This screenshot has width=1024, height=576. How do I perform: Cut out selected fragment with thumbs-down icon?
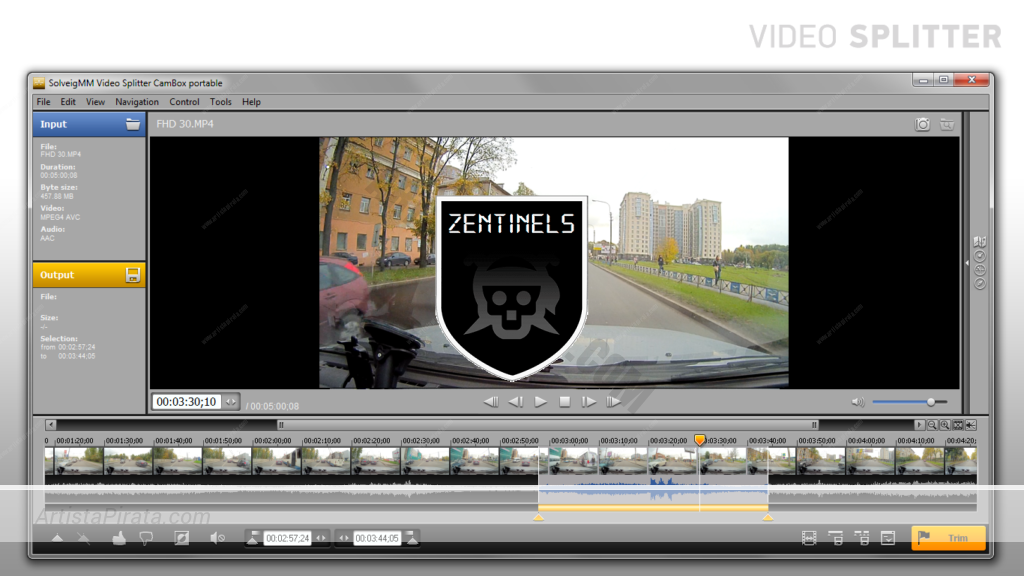146,538
